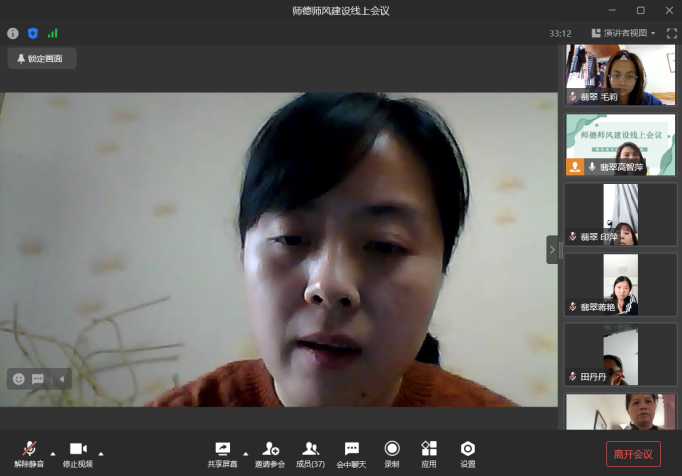Click the 锁定画面 pin button
Image resolution: width=682 pixels, height=476 pixels.
coord(42,58)
